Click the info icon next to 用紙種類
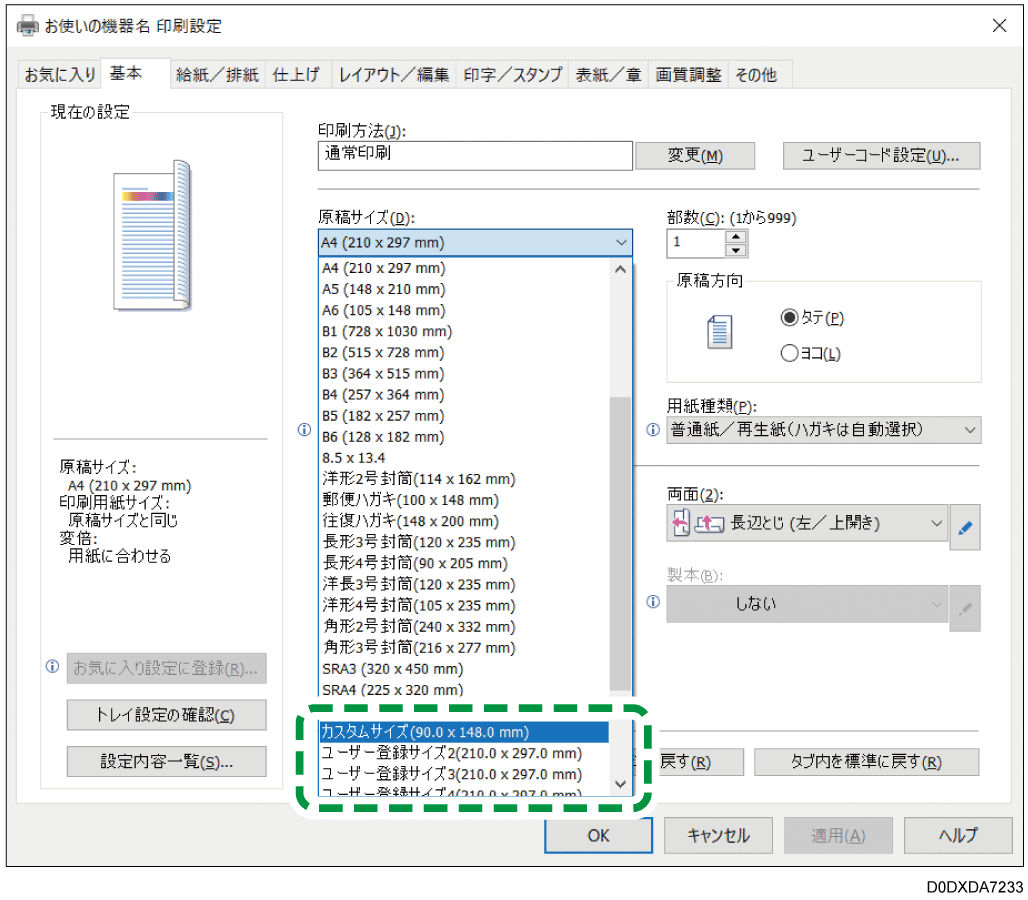The width and height of the screenshot is (1028, 900). click(x=652, y=430)
